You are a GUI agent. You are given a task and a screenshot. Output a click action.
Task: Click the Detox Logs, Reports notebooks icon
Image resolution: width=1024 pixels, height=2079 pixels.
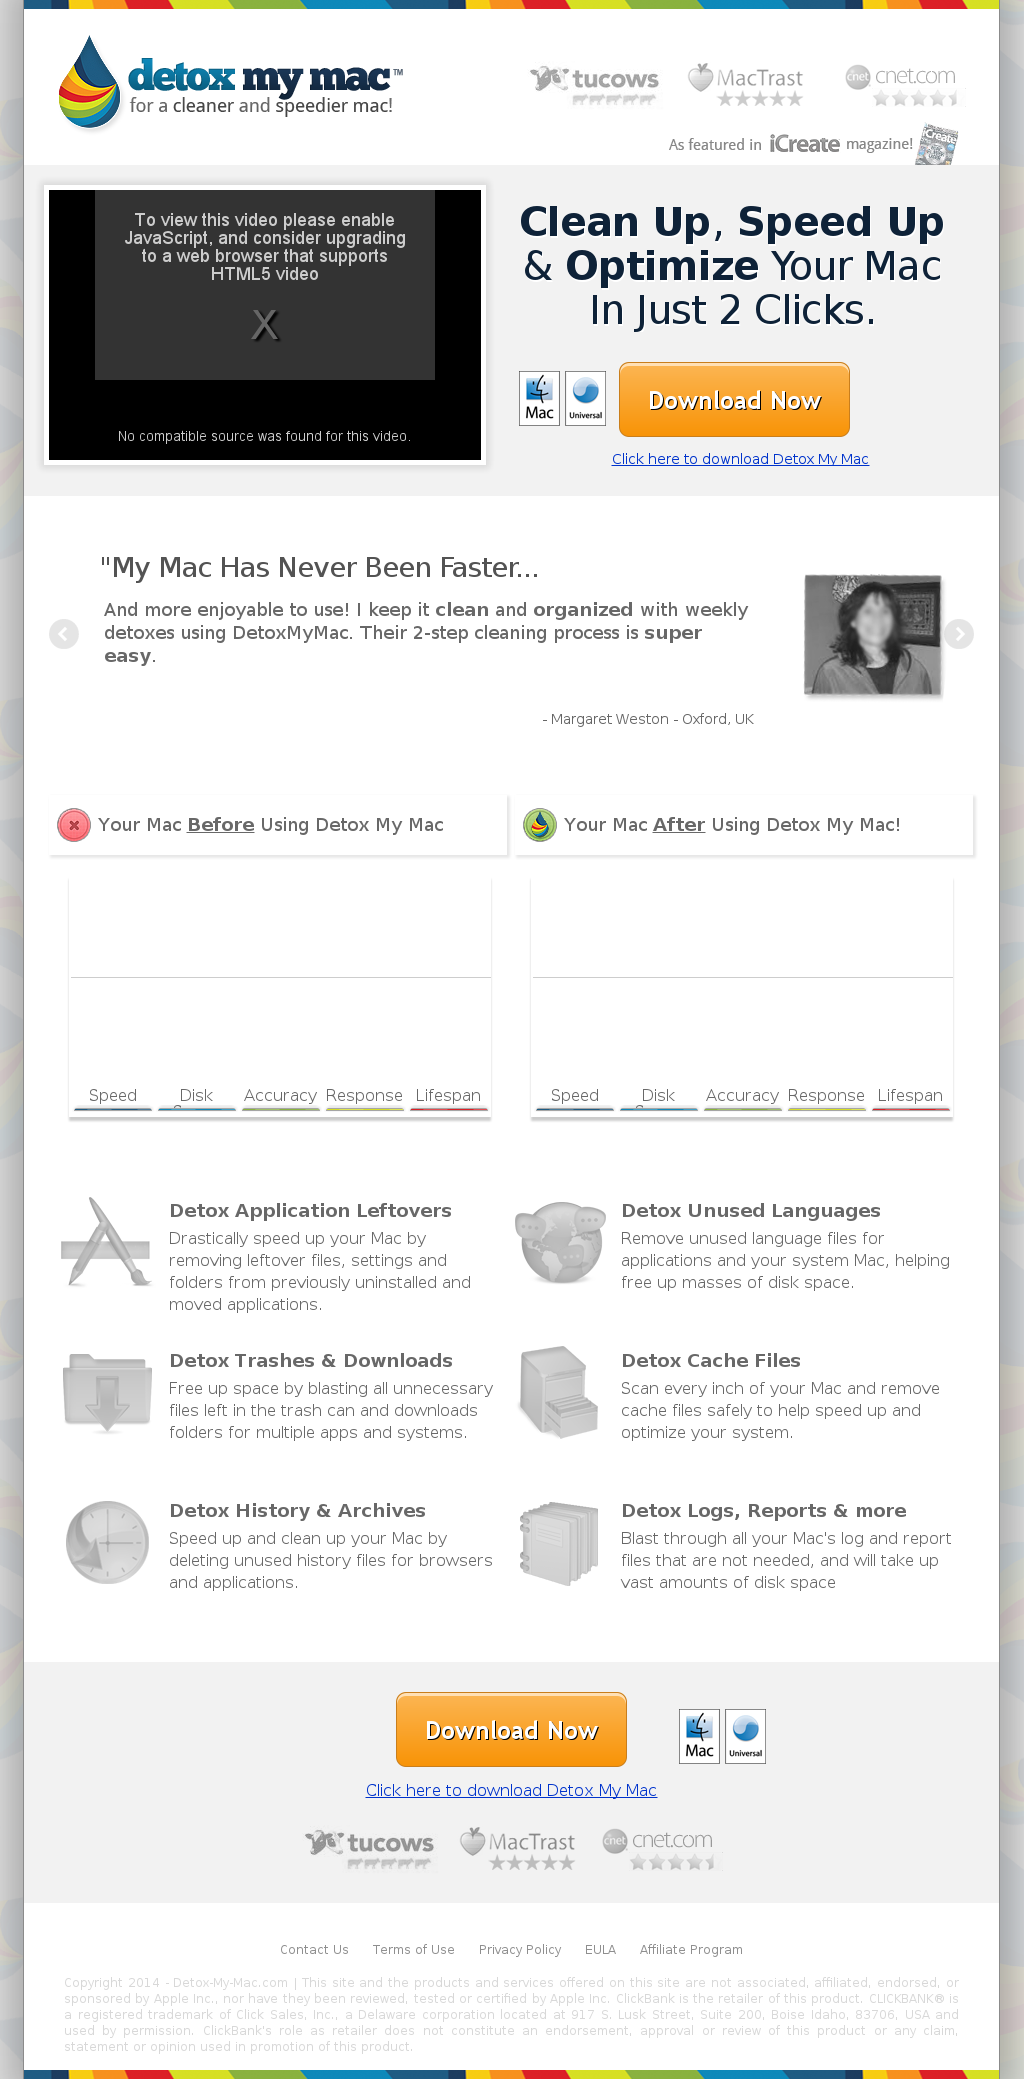tap(558, 1543)
